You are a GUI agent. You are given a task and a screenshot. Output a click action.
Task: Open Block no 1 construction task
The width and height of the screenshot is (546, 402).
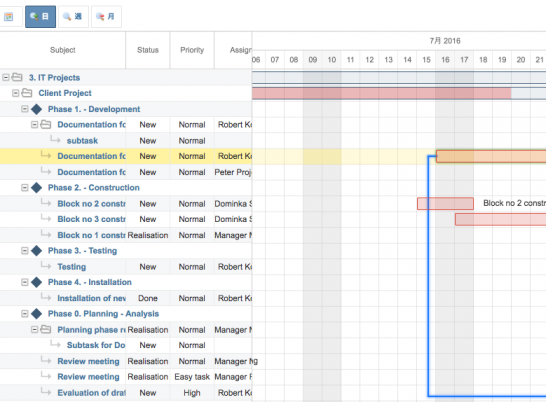point(92,235)
